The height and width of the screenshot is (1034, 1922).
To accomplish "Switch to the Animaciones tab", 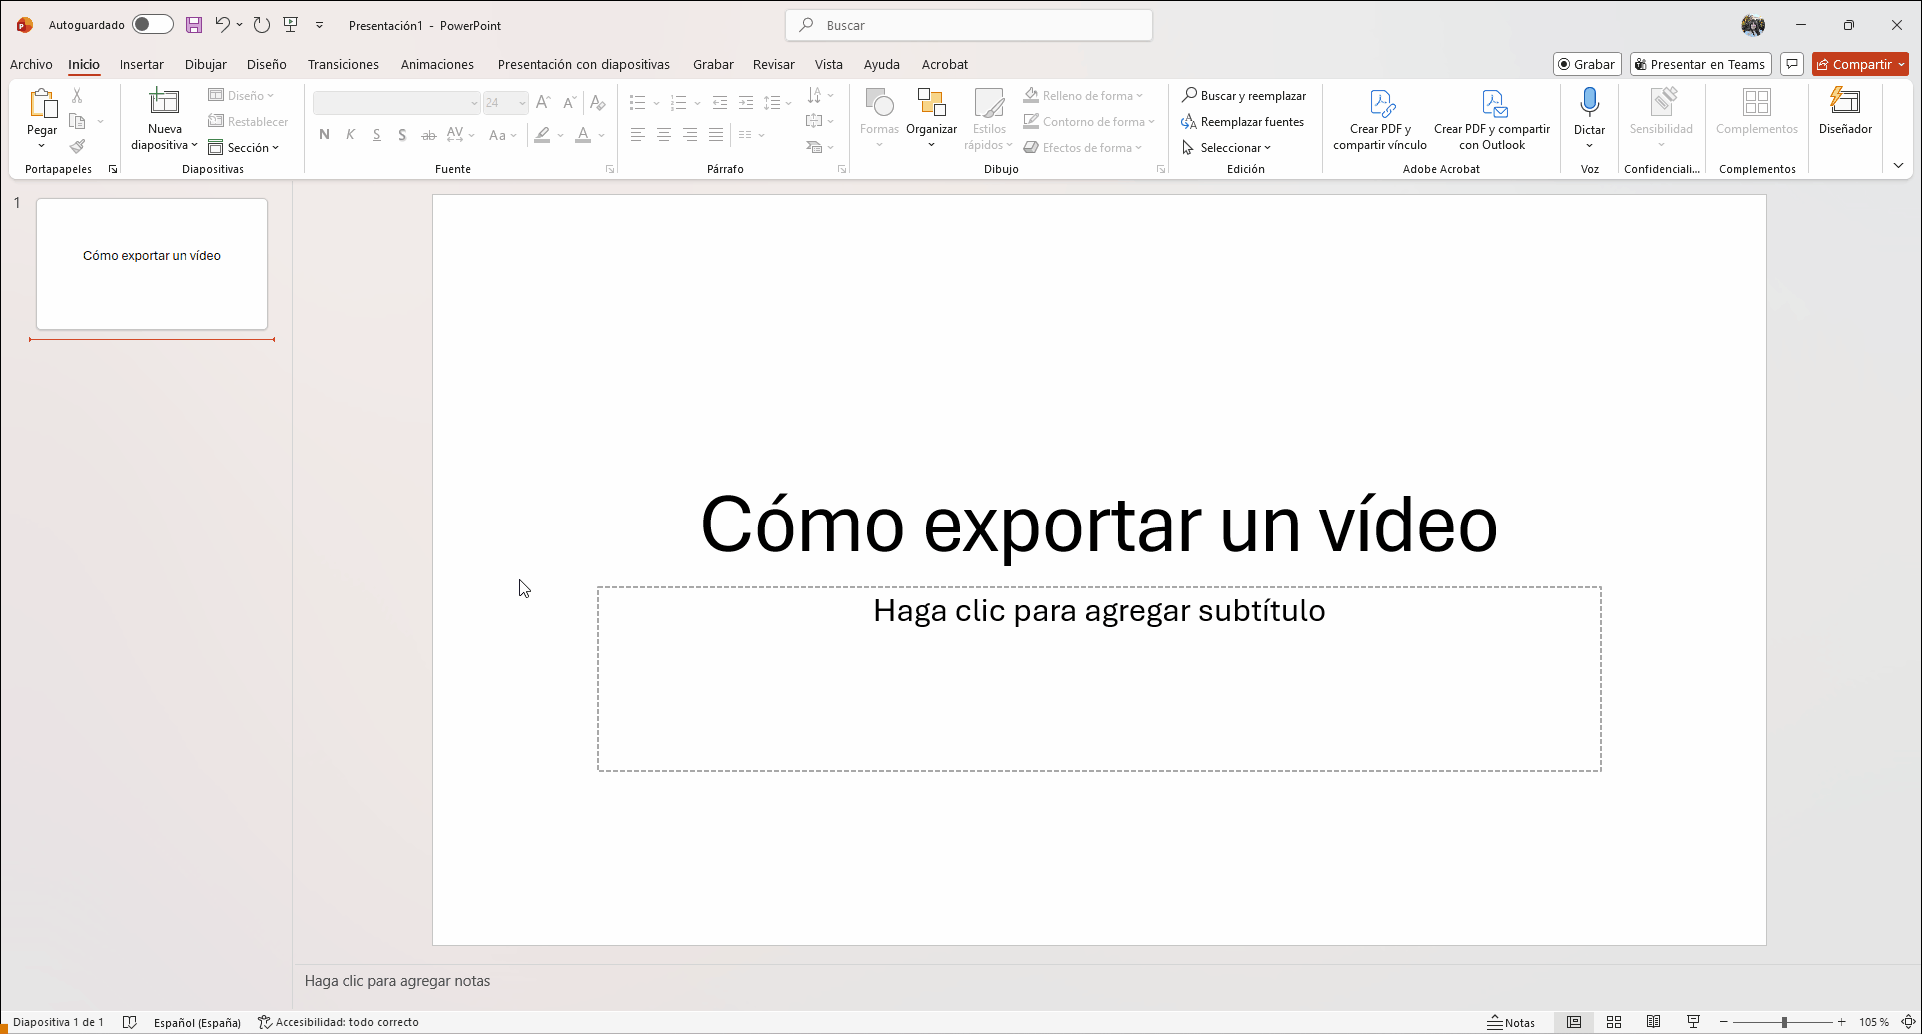I will tap(437, 64).
